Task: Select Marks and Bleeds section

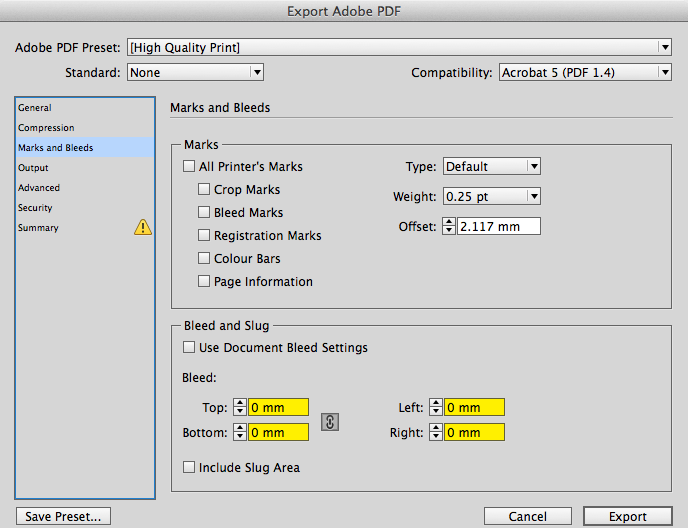Action: [85, 147]
